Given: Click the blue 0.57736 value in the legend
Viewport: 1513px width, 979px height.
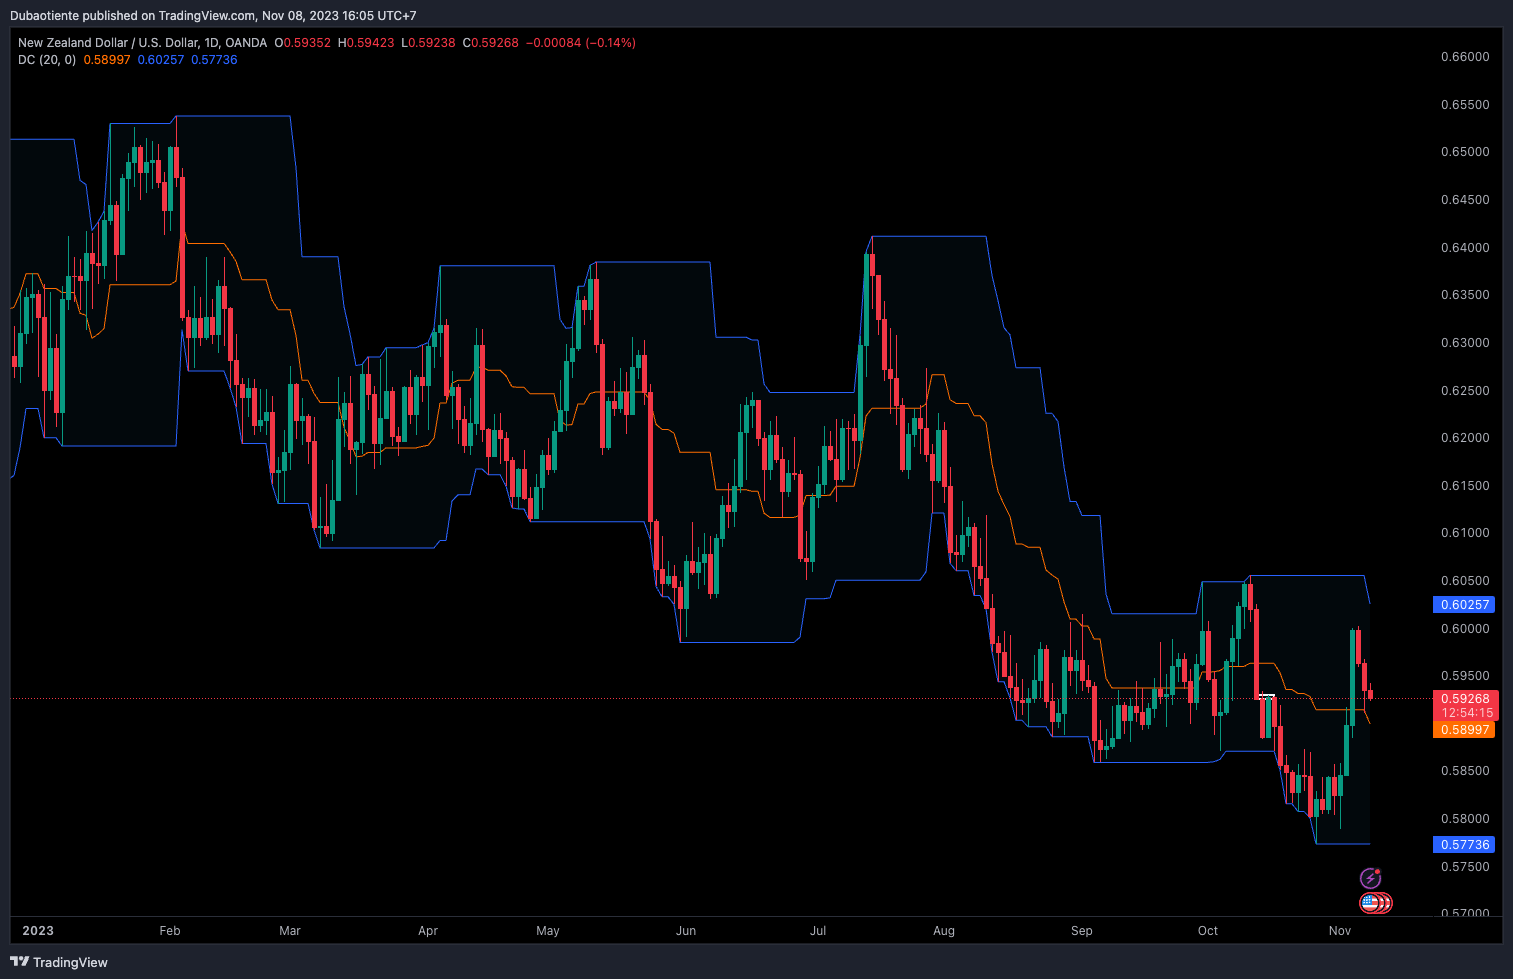Looking at the screenshot, I should (214, 60).
